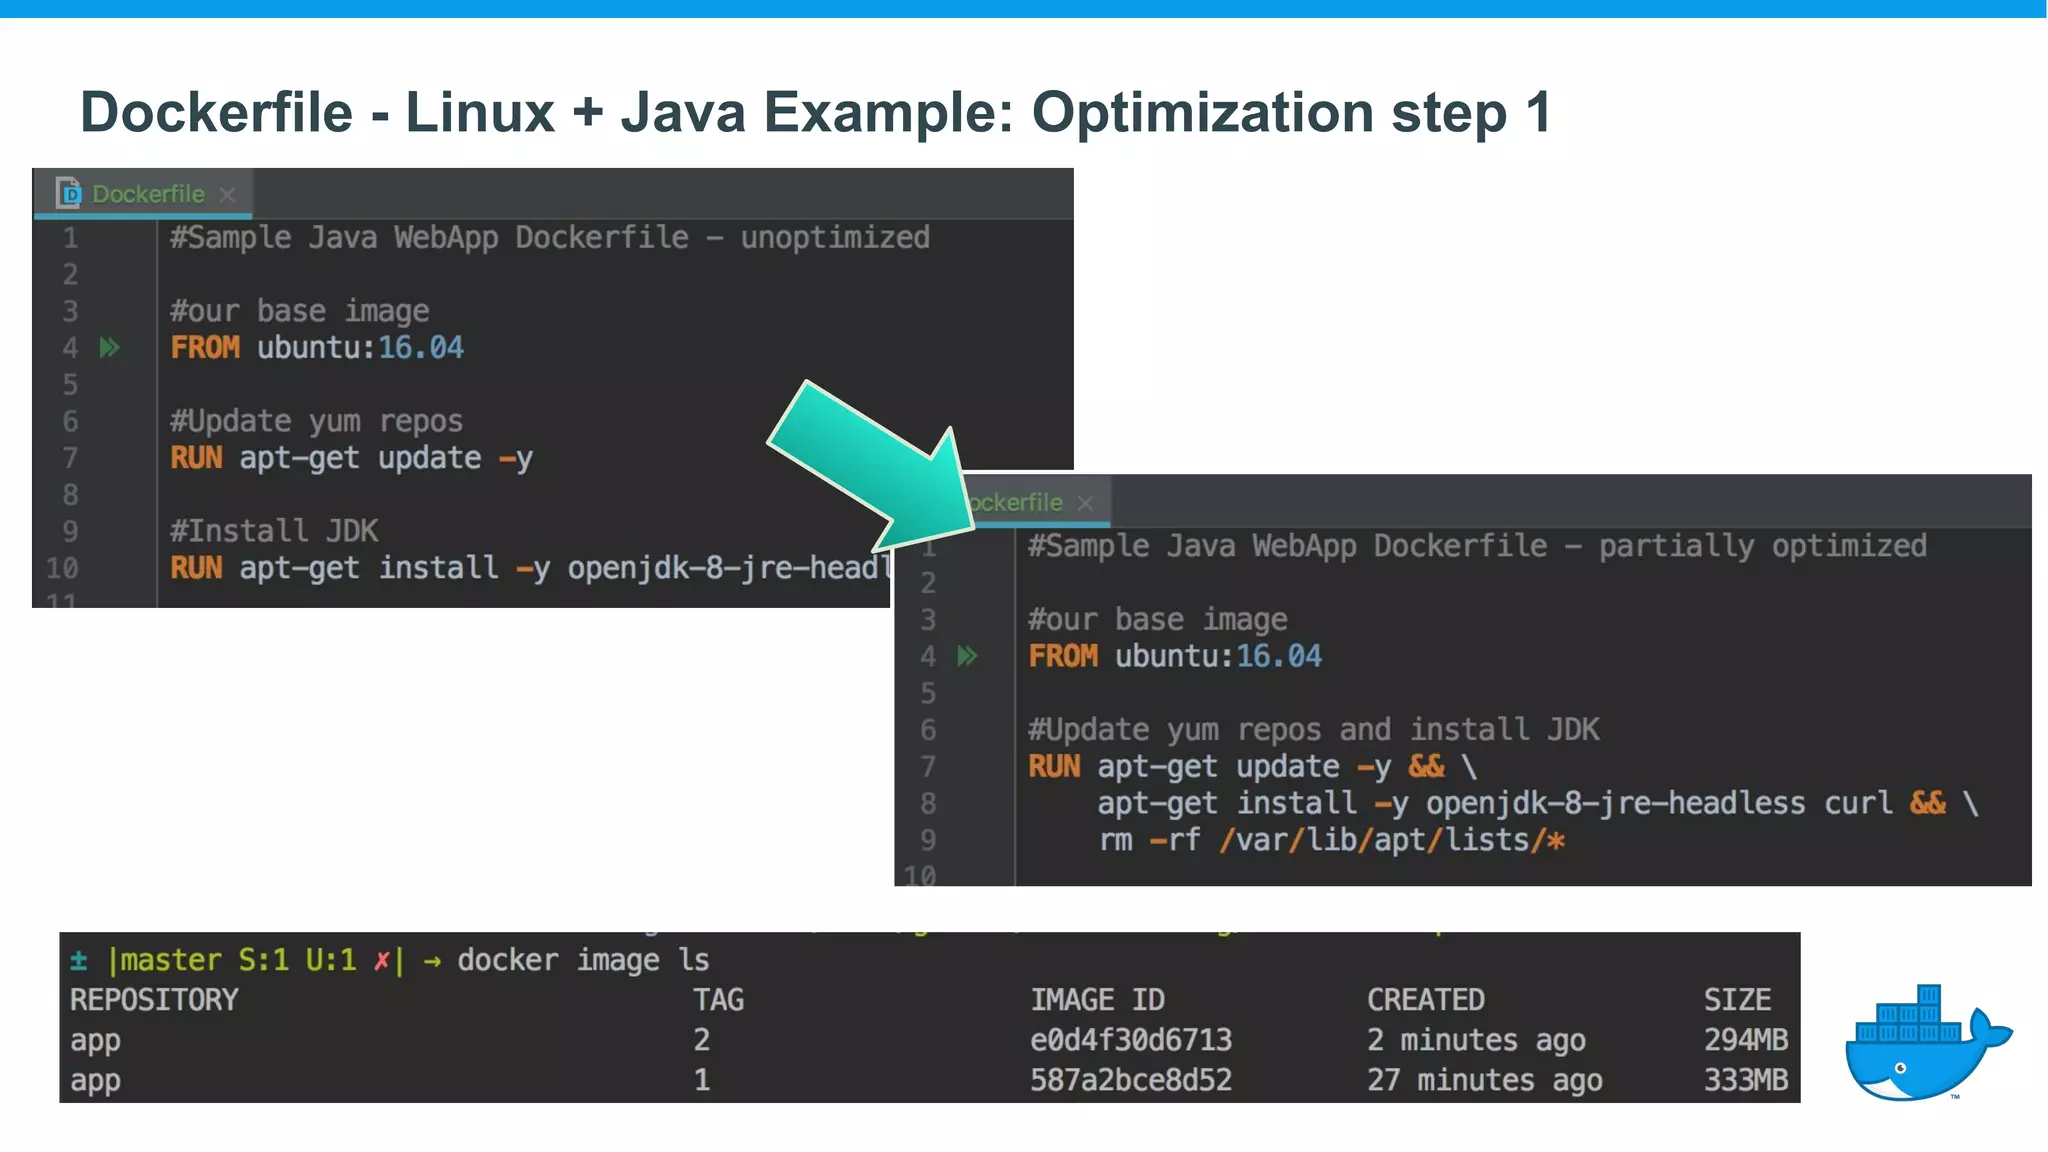This screenshot has width=2048, height=1152.
Task: Close the unoptimized Dockerfile tab
Action: coord(228,194)
